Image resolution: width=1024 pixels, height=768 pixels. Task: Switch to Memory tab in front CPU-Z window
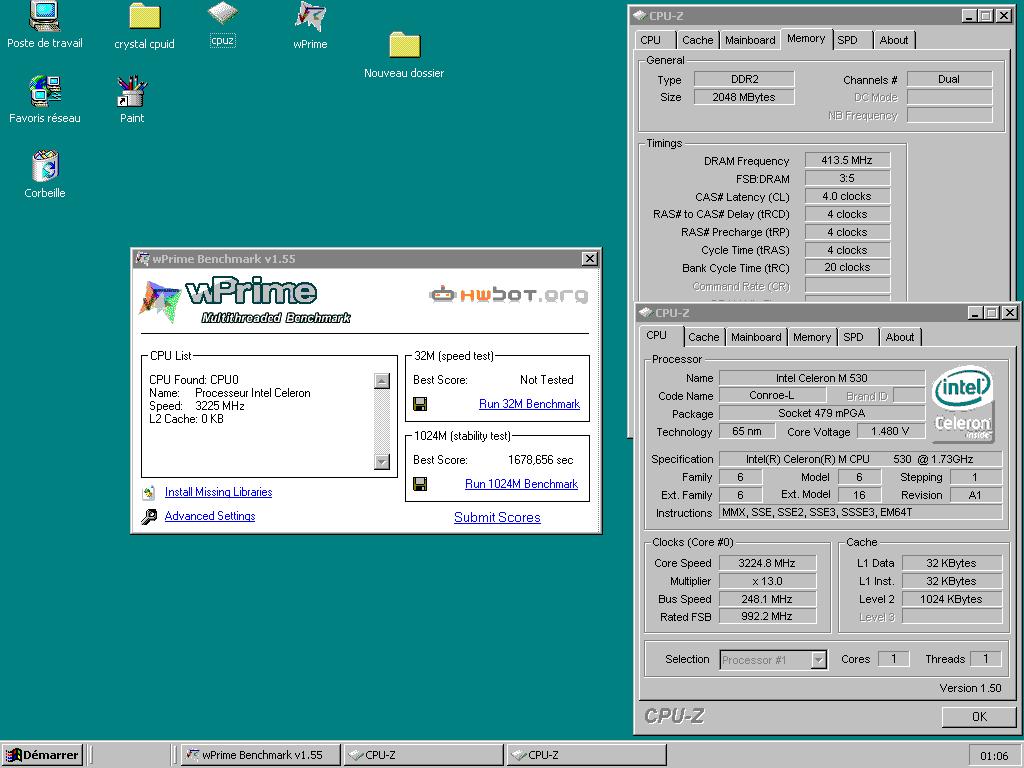(x=812, y=337)
